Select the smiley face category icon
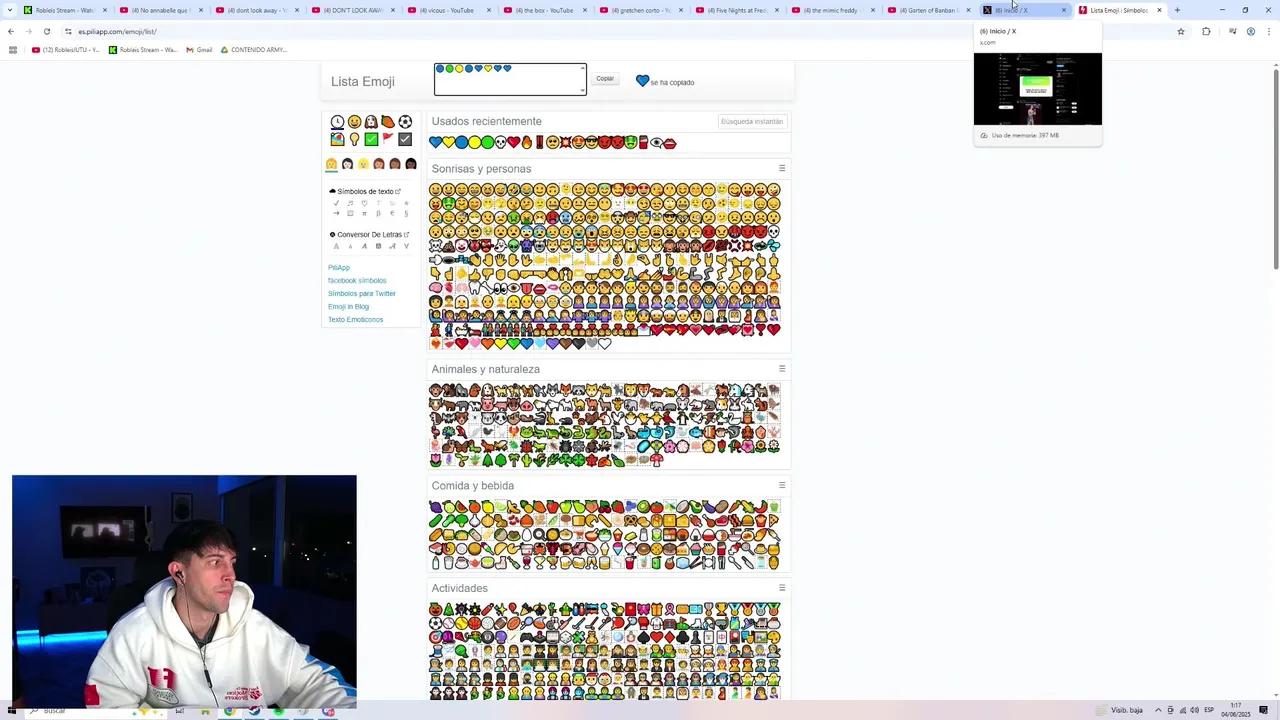 [354, 122]
